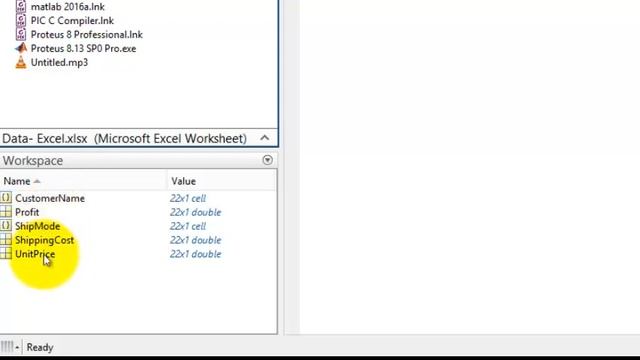
Task: Open the Workspace panel actions menu
Action: click(x=267, y=160)
